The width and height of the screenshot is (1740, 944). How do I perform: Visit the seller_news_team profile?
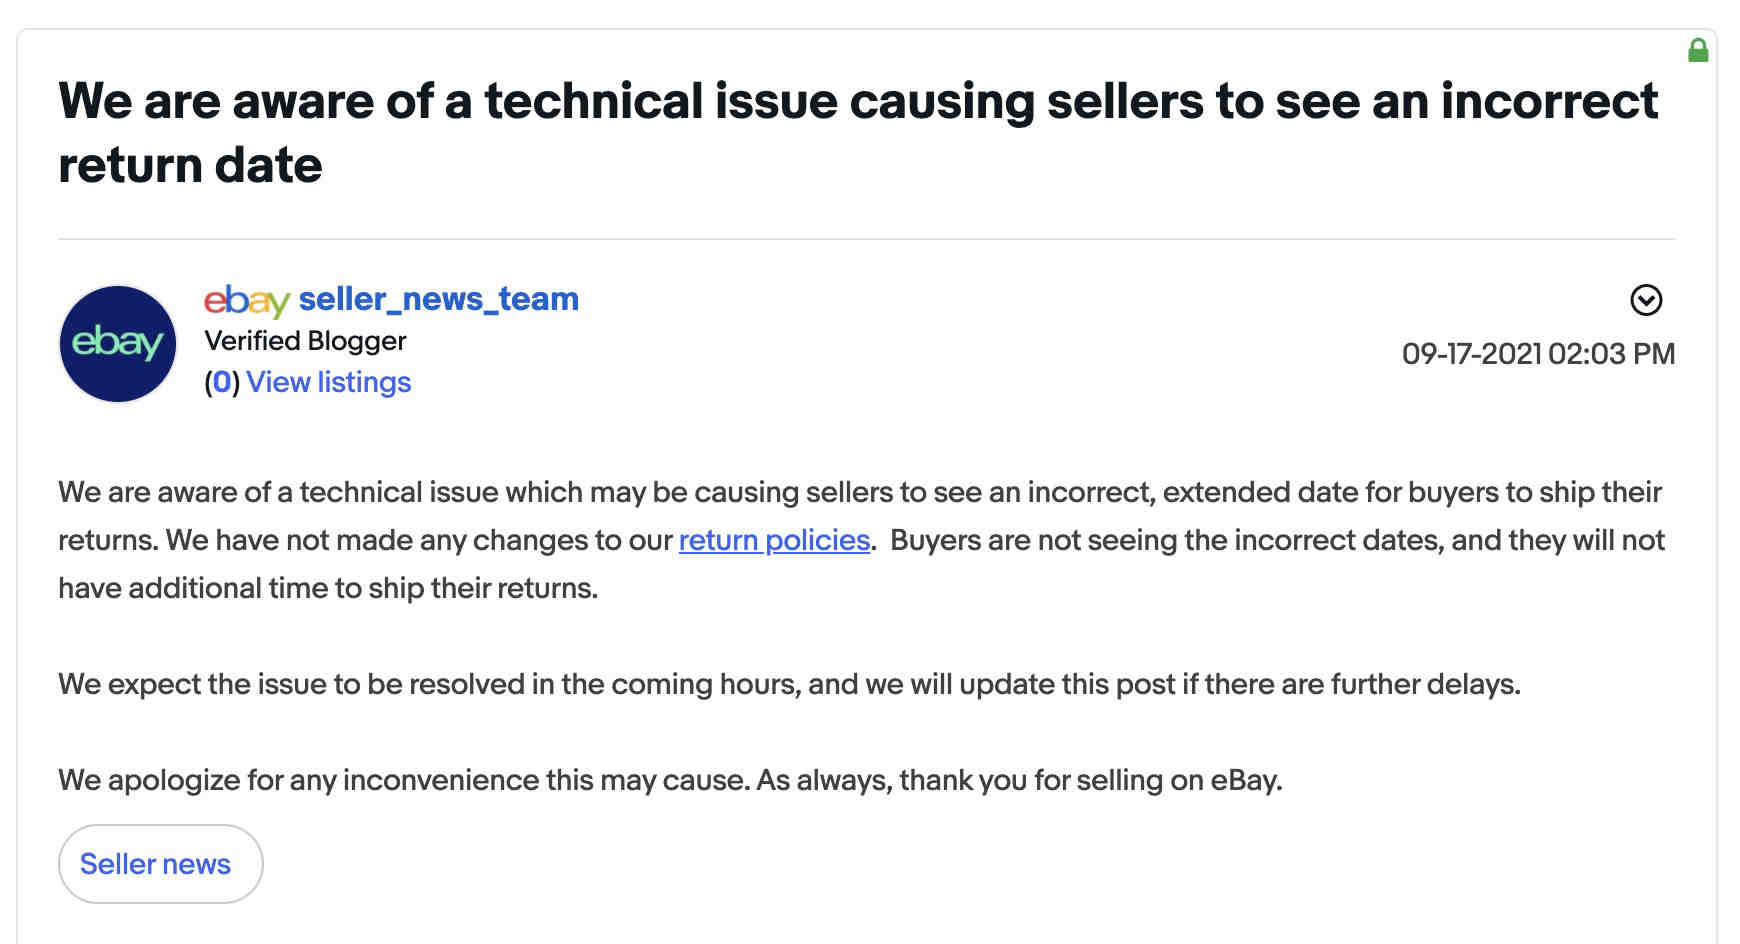(x=439, y=299)
